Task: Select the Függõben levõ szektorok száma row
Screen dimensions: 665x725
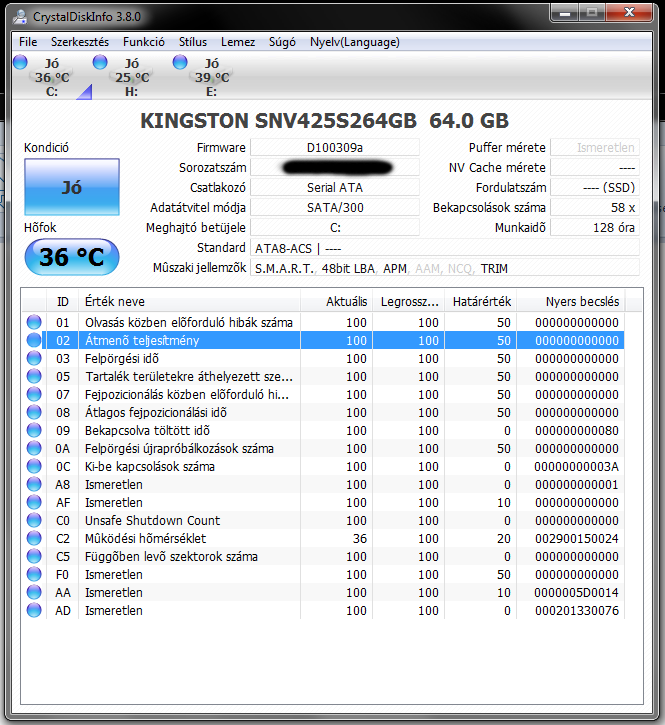Action: coord(324,557)
